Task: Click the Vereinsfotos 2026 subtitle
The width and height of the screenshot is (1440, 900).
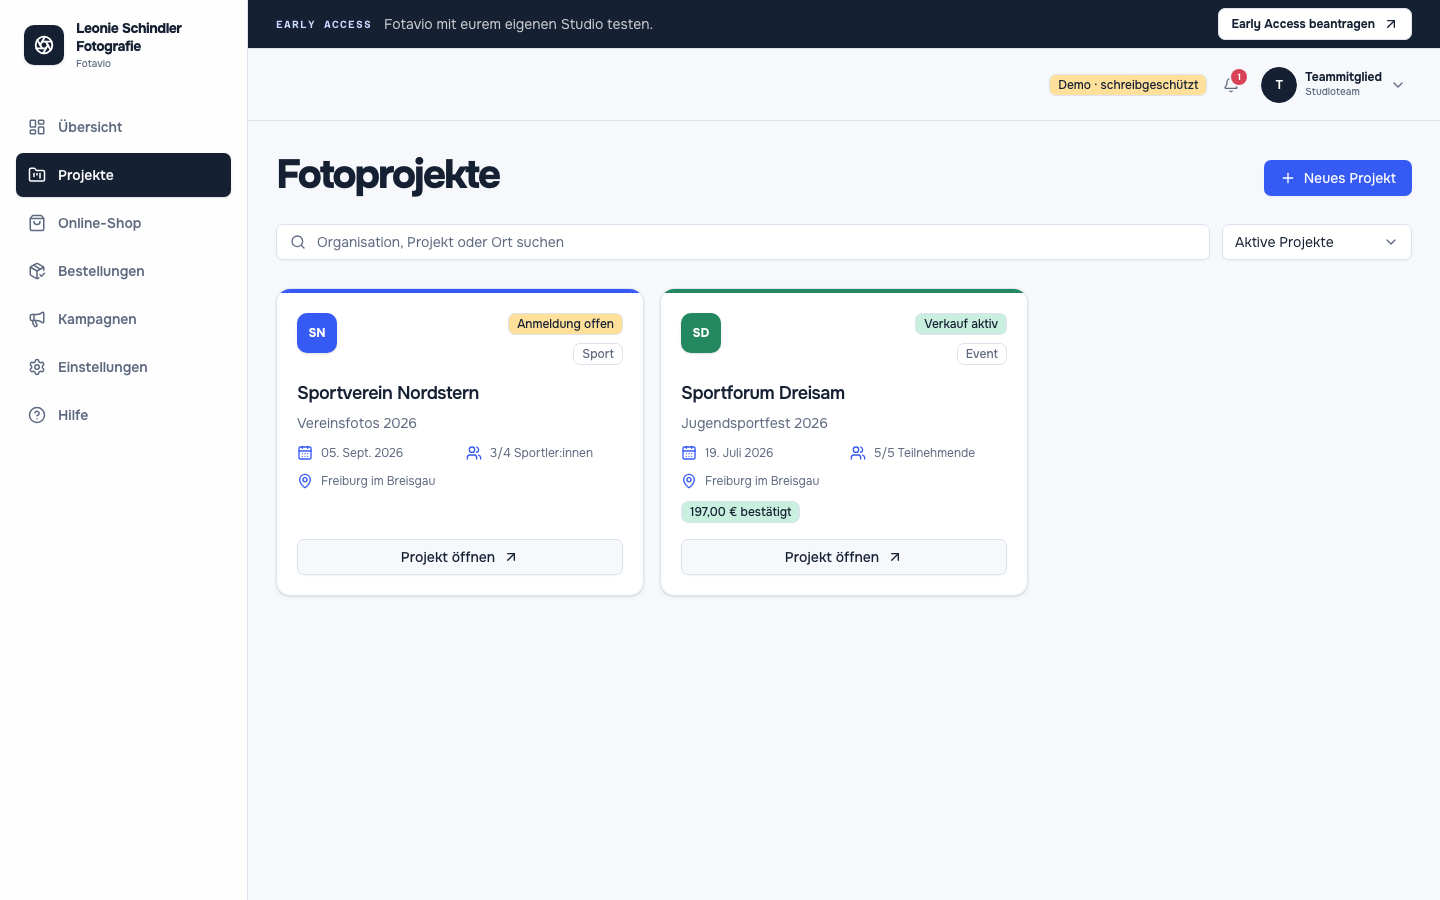Action: (x=357, y=423)
